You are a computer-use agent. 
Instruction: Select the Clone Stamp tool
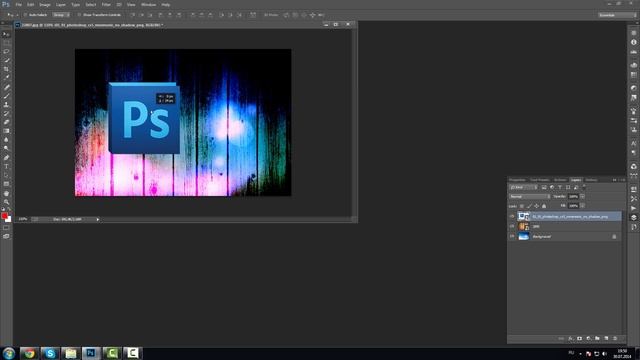[6, 105]
